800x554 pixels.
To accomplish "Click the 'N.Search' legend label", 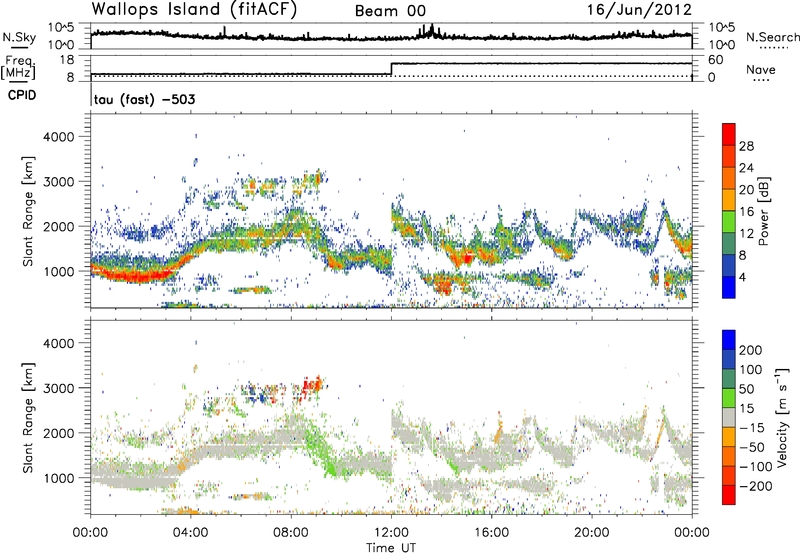I will (772, 37).
